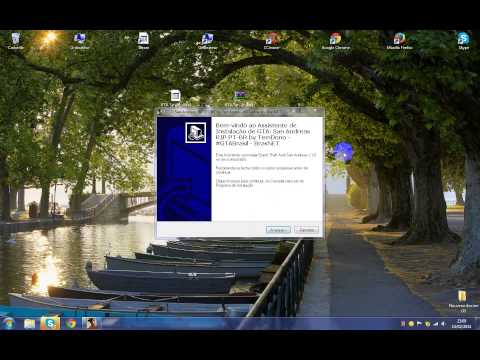
Task: Open the Action Center flag icon
Action: (x=419, y=324)
